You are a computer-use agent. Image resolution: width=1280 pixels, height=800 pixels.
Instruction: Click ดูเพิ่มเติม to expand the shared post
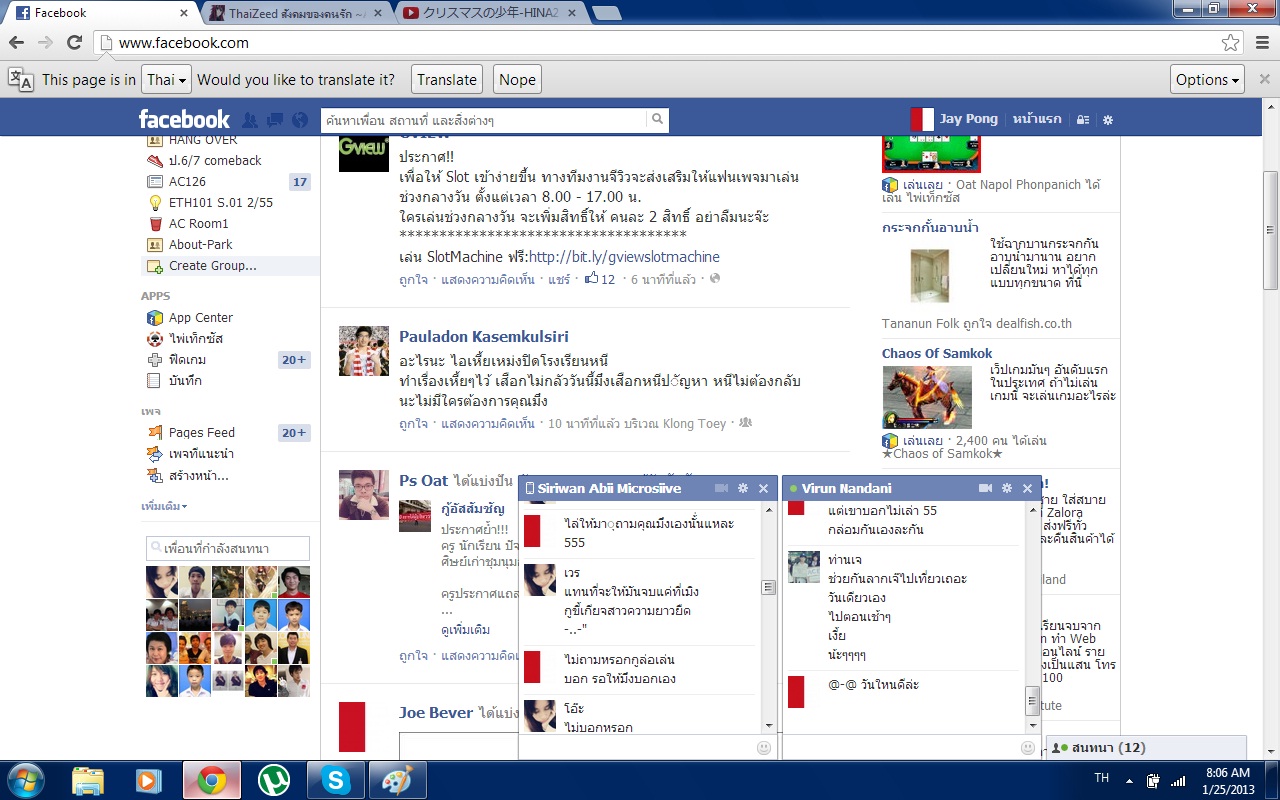[466, 630]
